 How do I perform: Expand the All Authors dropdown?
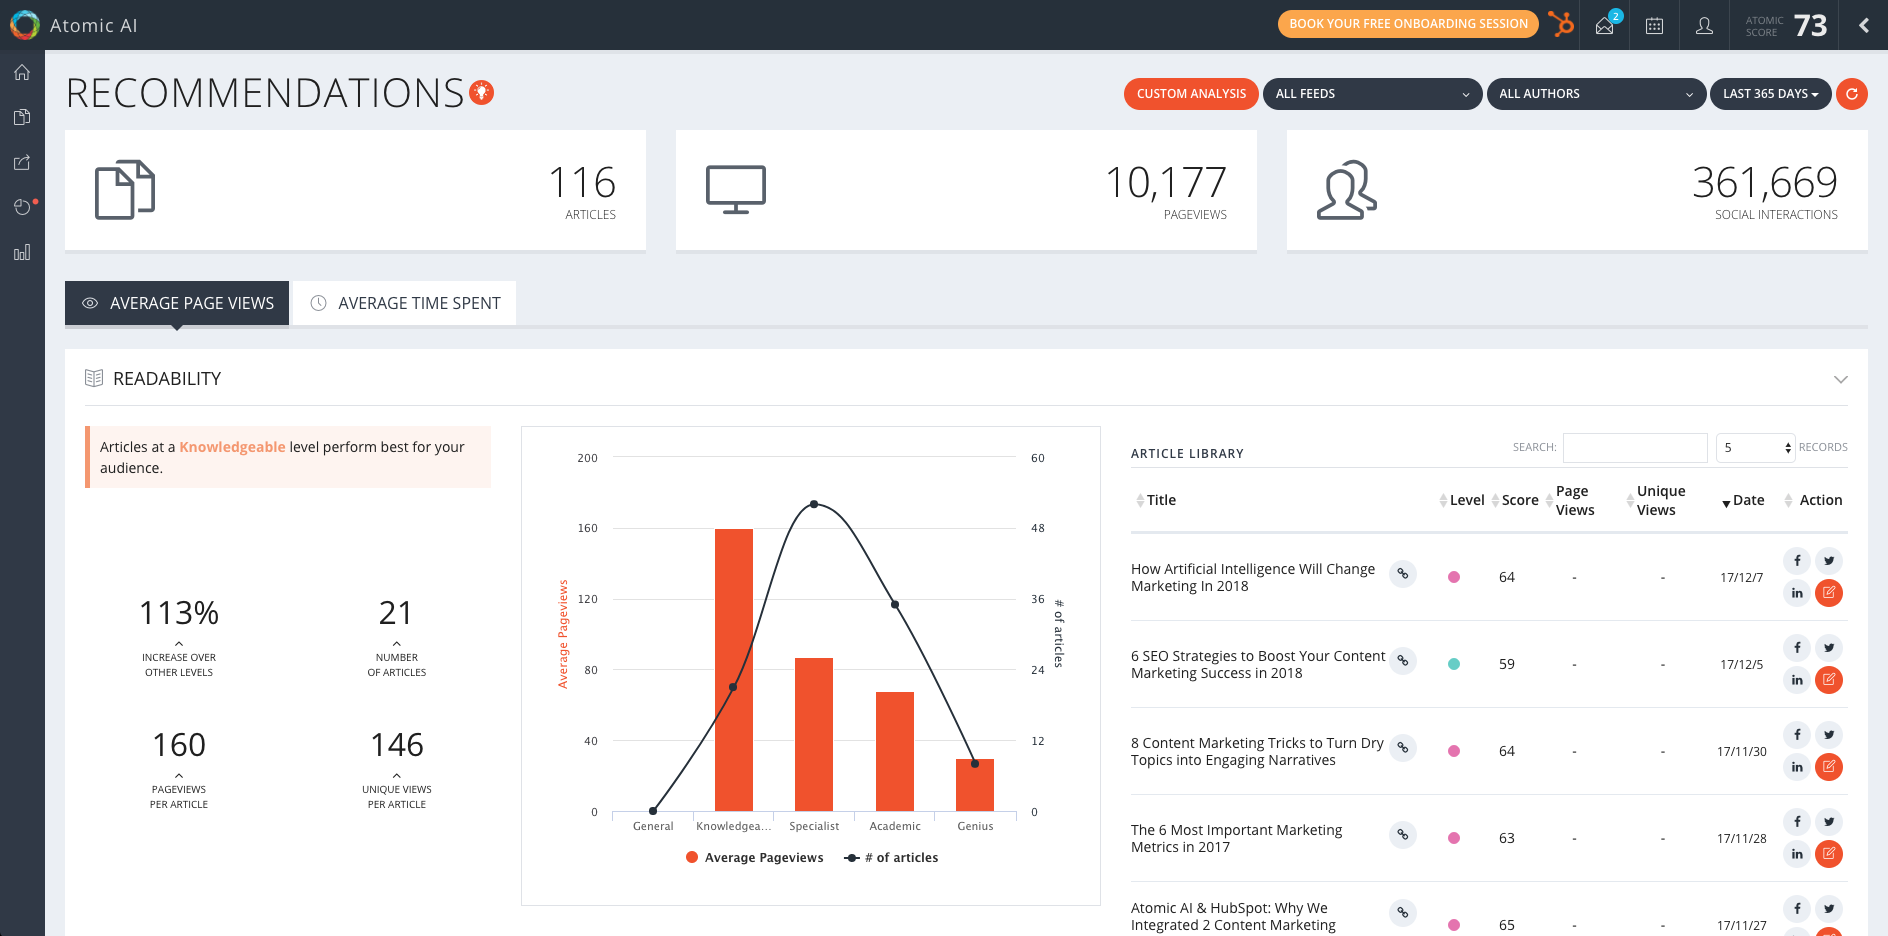pyautogui.click(x=1595, y=94)
